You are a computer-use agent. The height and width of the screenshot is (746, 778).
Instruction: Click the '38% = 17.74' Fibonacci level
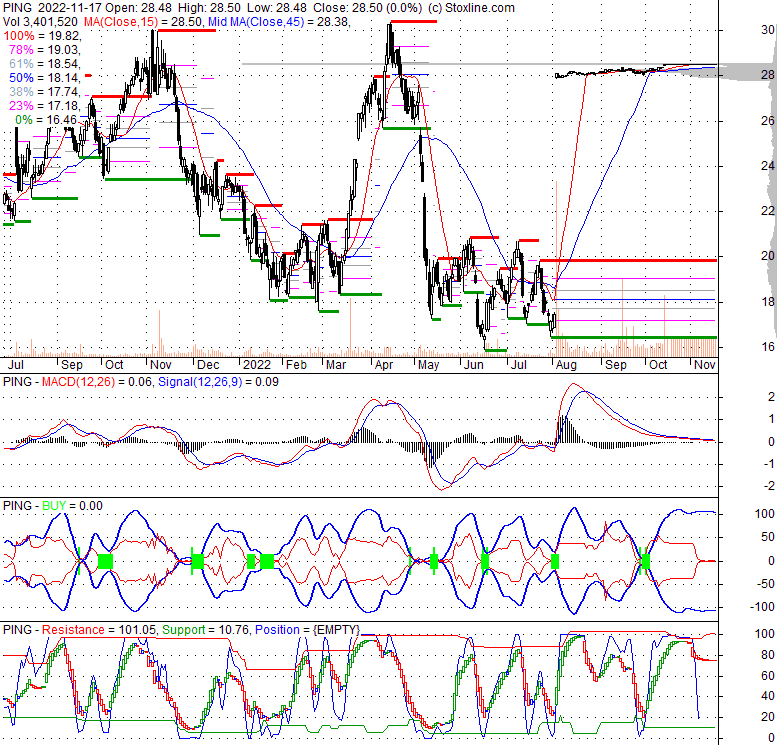44,92
